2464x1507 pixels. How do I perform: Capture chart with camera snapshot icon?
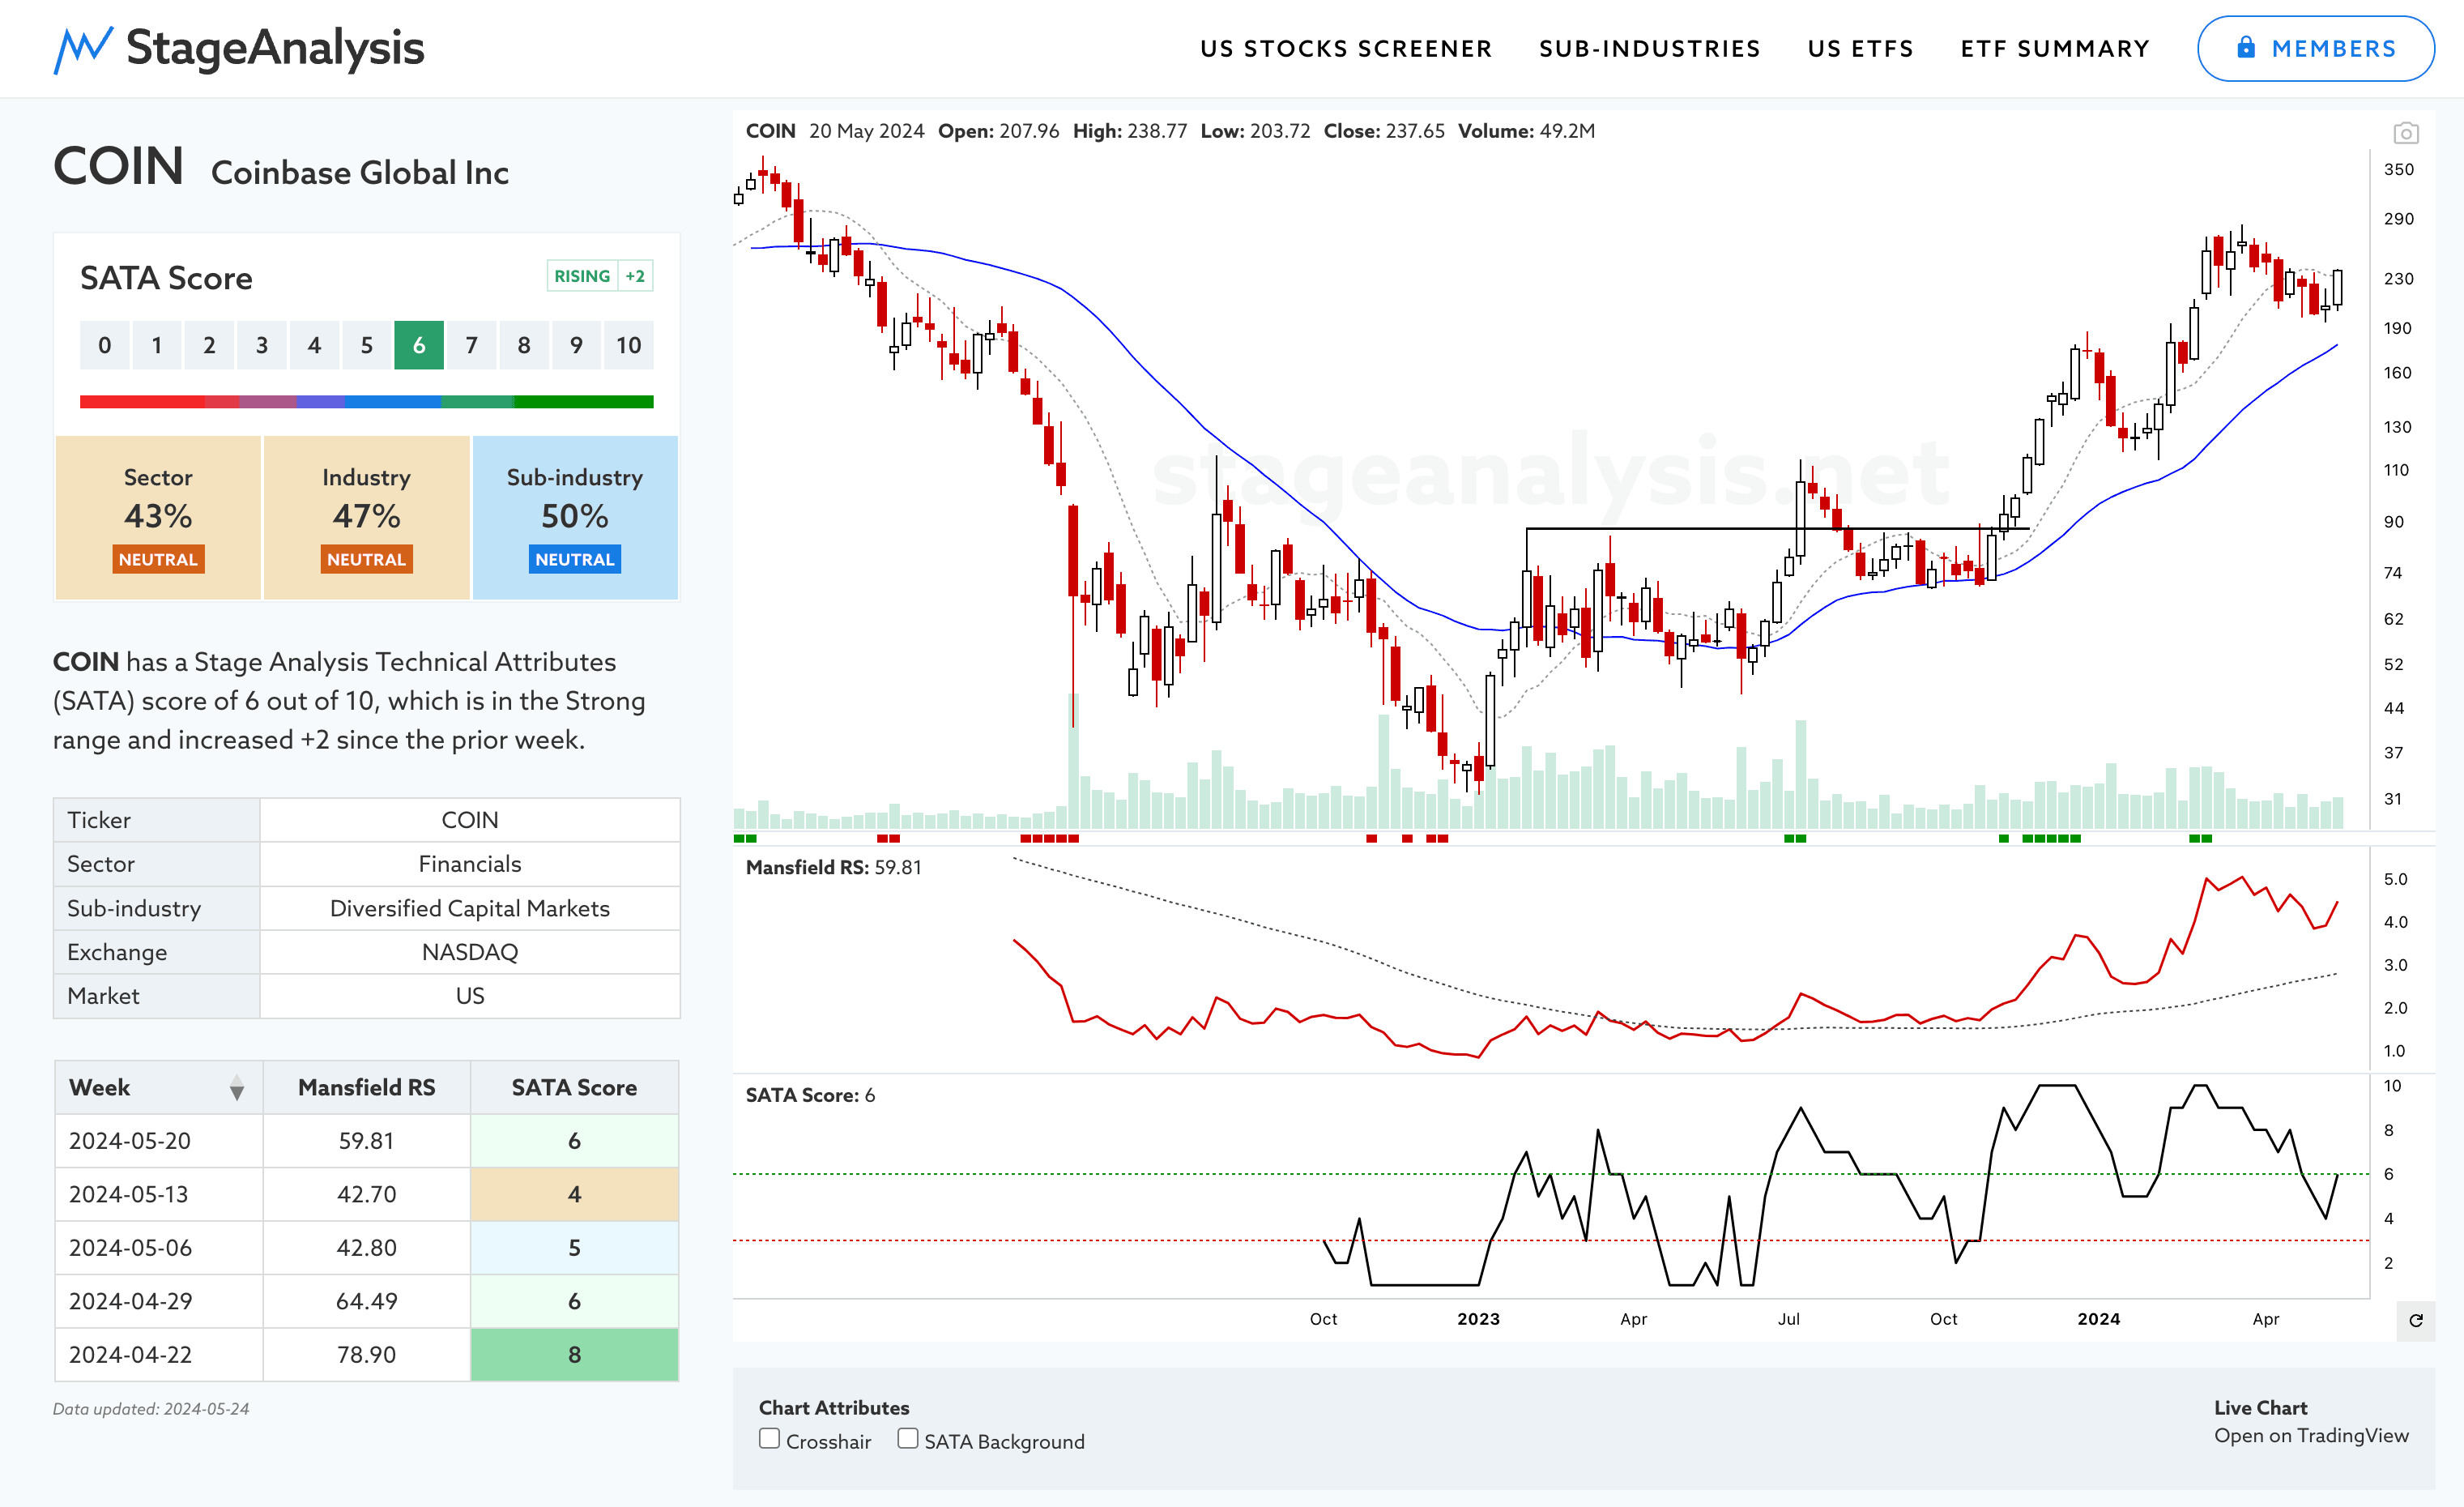click(2405, 133)
